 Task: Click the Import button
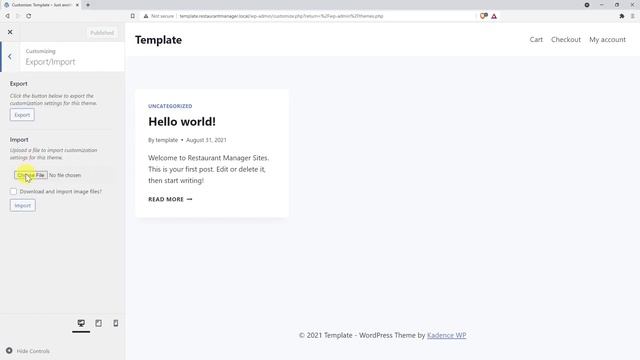pyautogui.click(x=22, y=205)
